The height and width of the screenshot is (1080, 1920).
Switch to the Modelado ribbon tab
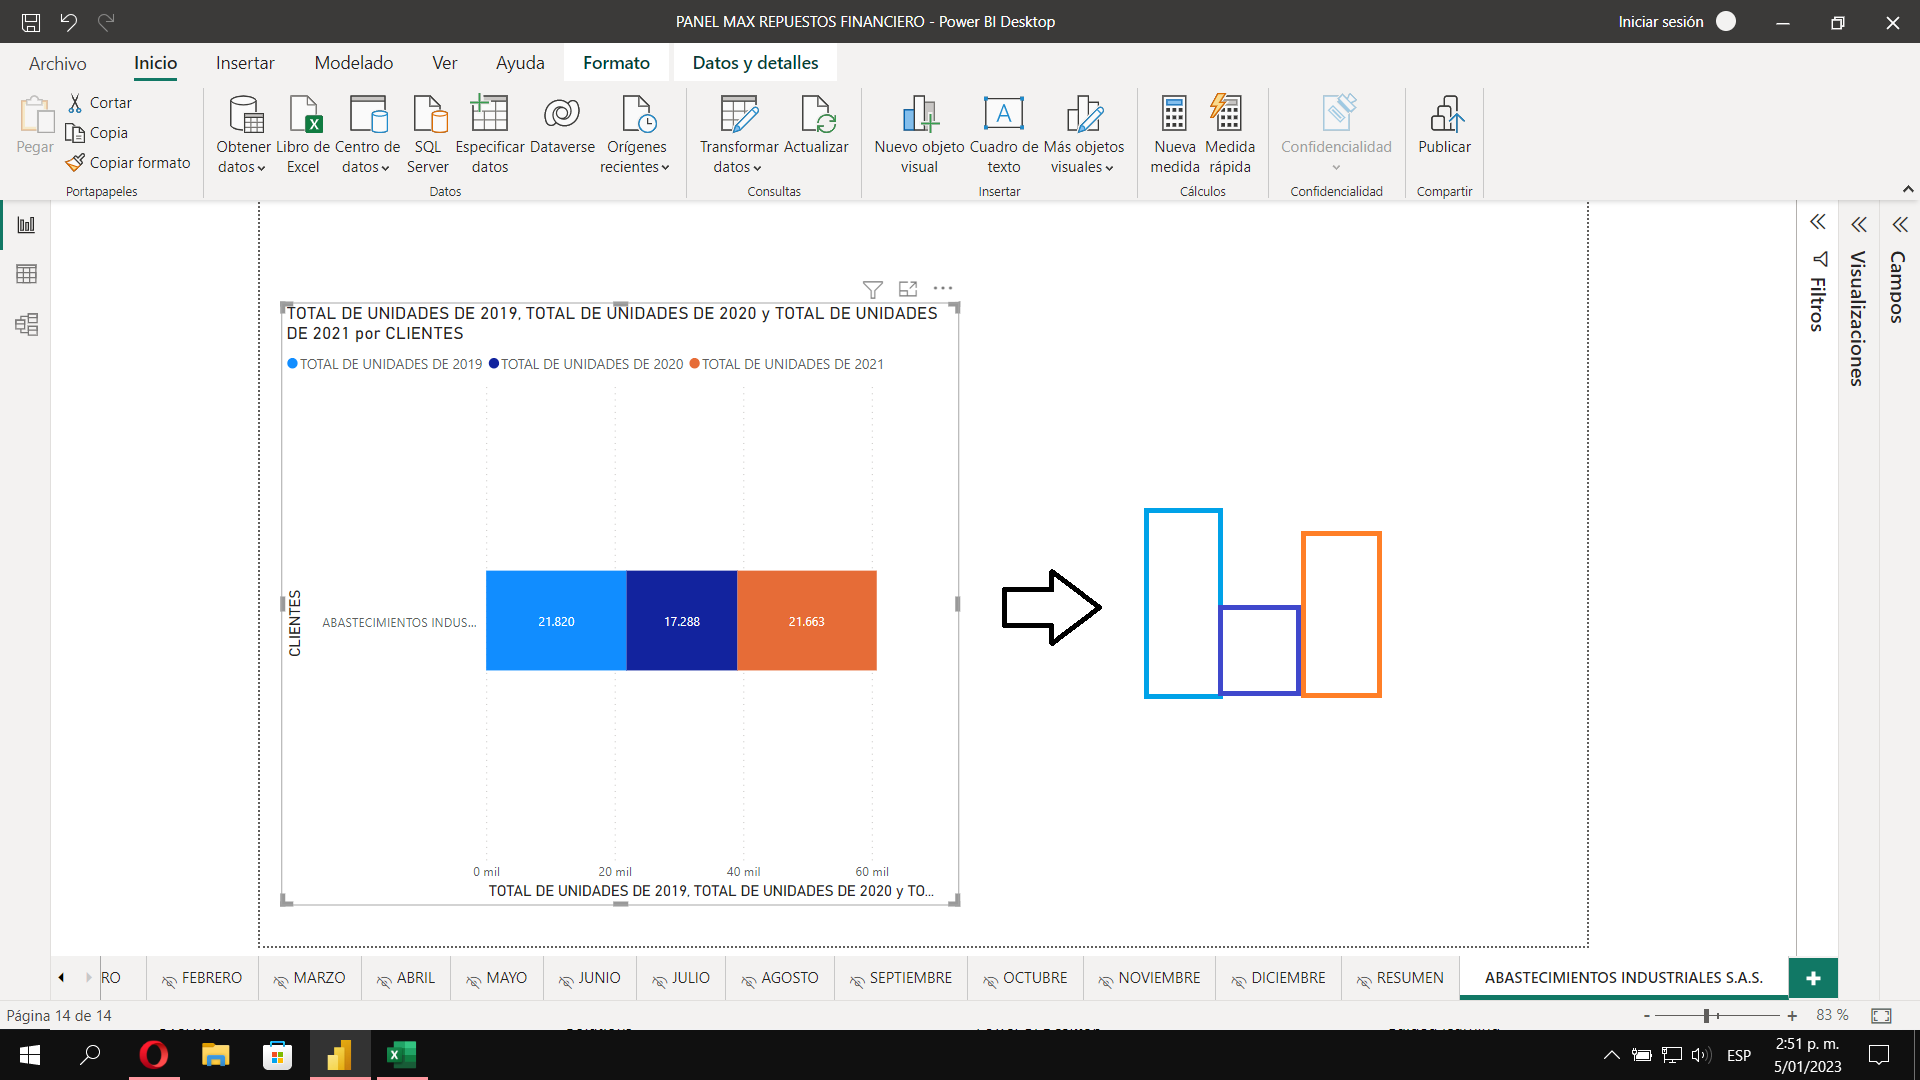[354, 63]
